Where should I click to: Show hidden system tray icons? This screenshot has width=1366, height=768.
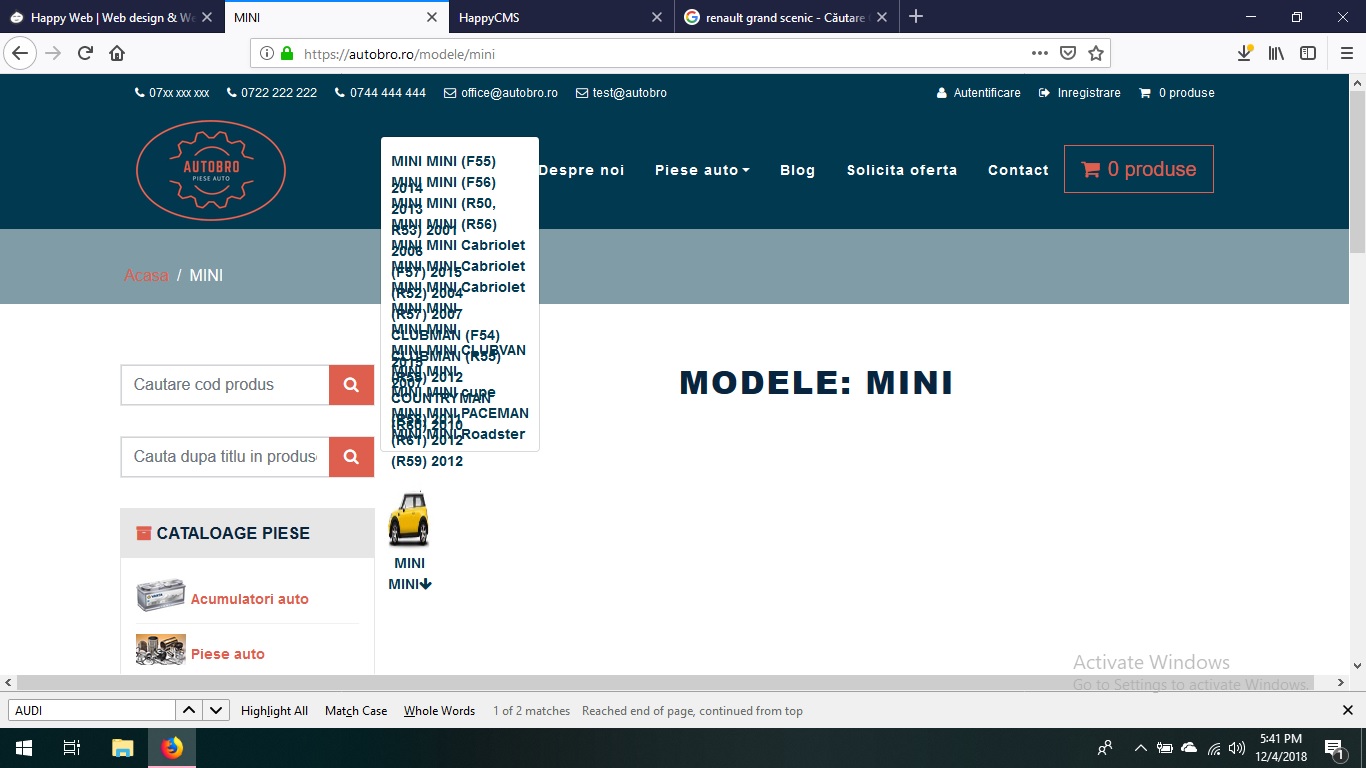click(1140, 748)
